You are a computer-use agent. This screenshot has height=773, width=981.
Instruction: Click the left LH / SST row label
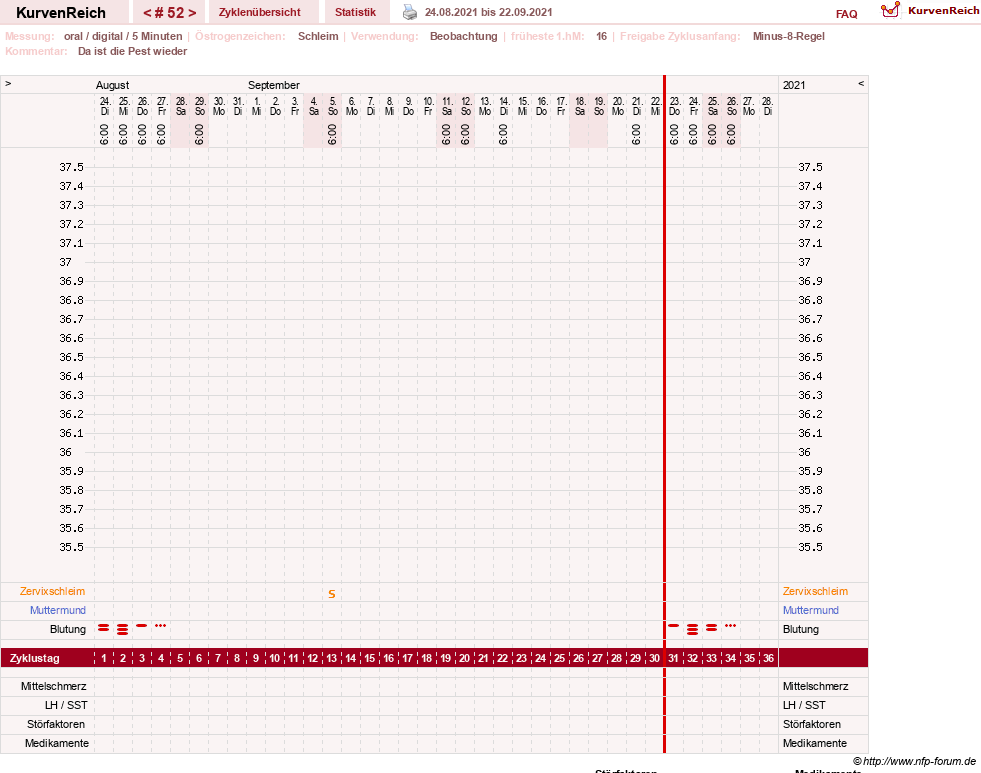tap(66, 705)
